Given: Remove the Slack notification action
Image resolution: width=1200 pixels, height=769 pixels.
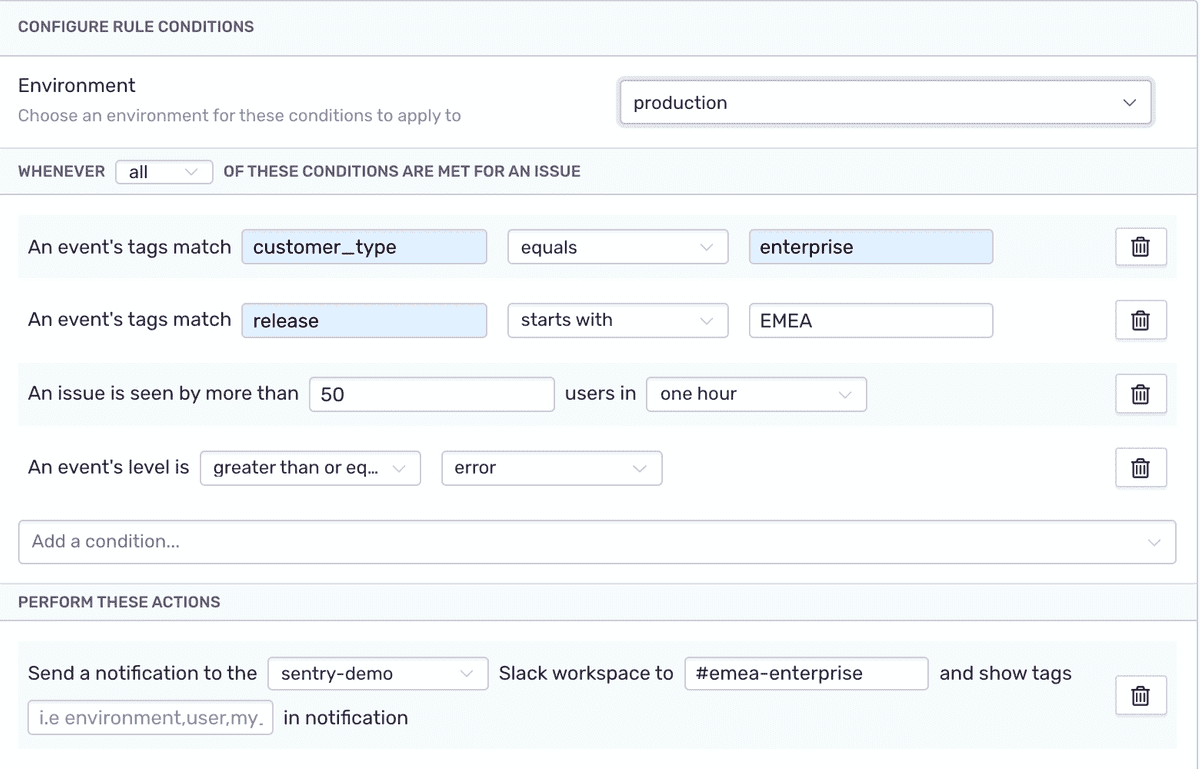Looking at the screenshot, I should pos(1141,695).
